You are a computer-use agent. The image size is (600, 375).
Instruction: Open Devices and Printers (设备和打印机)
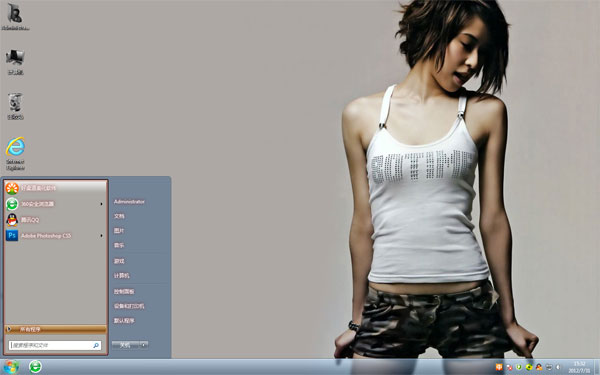[129, 306]
